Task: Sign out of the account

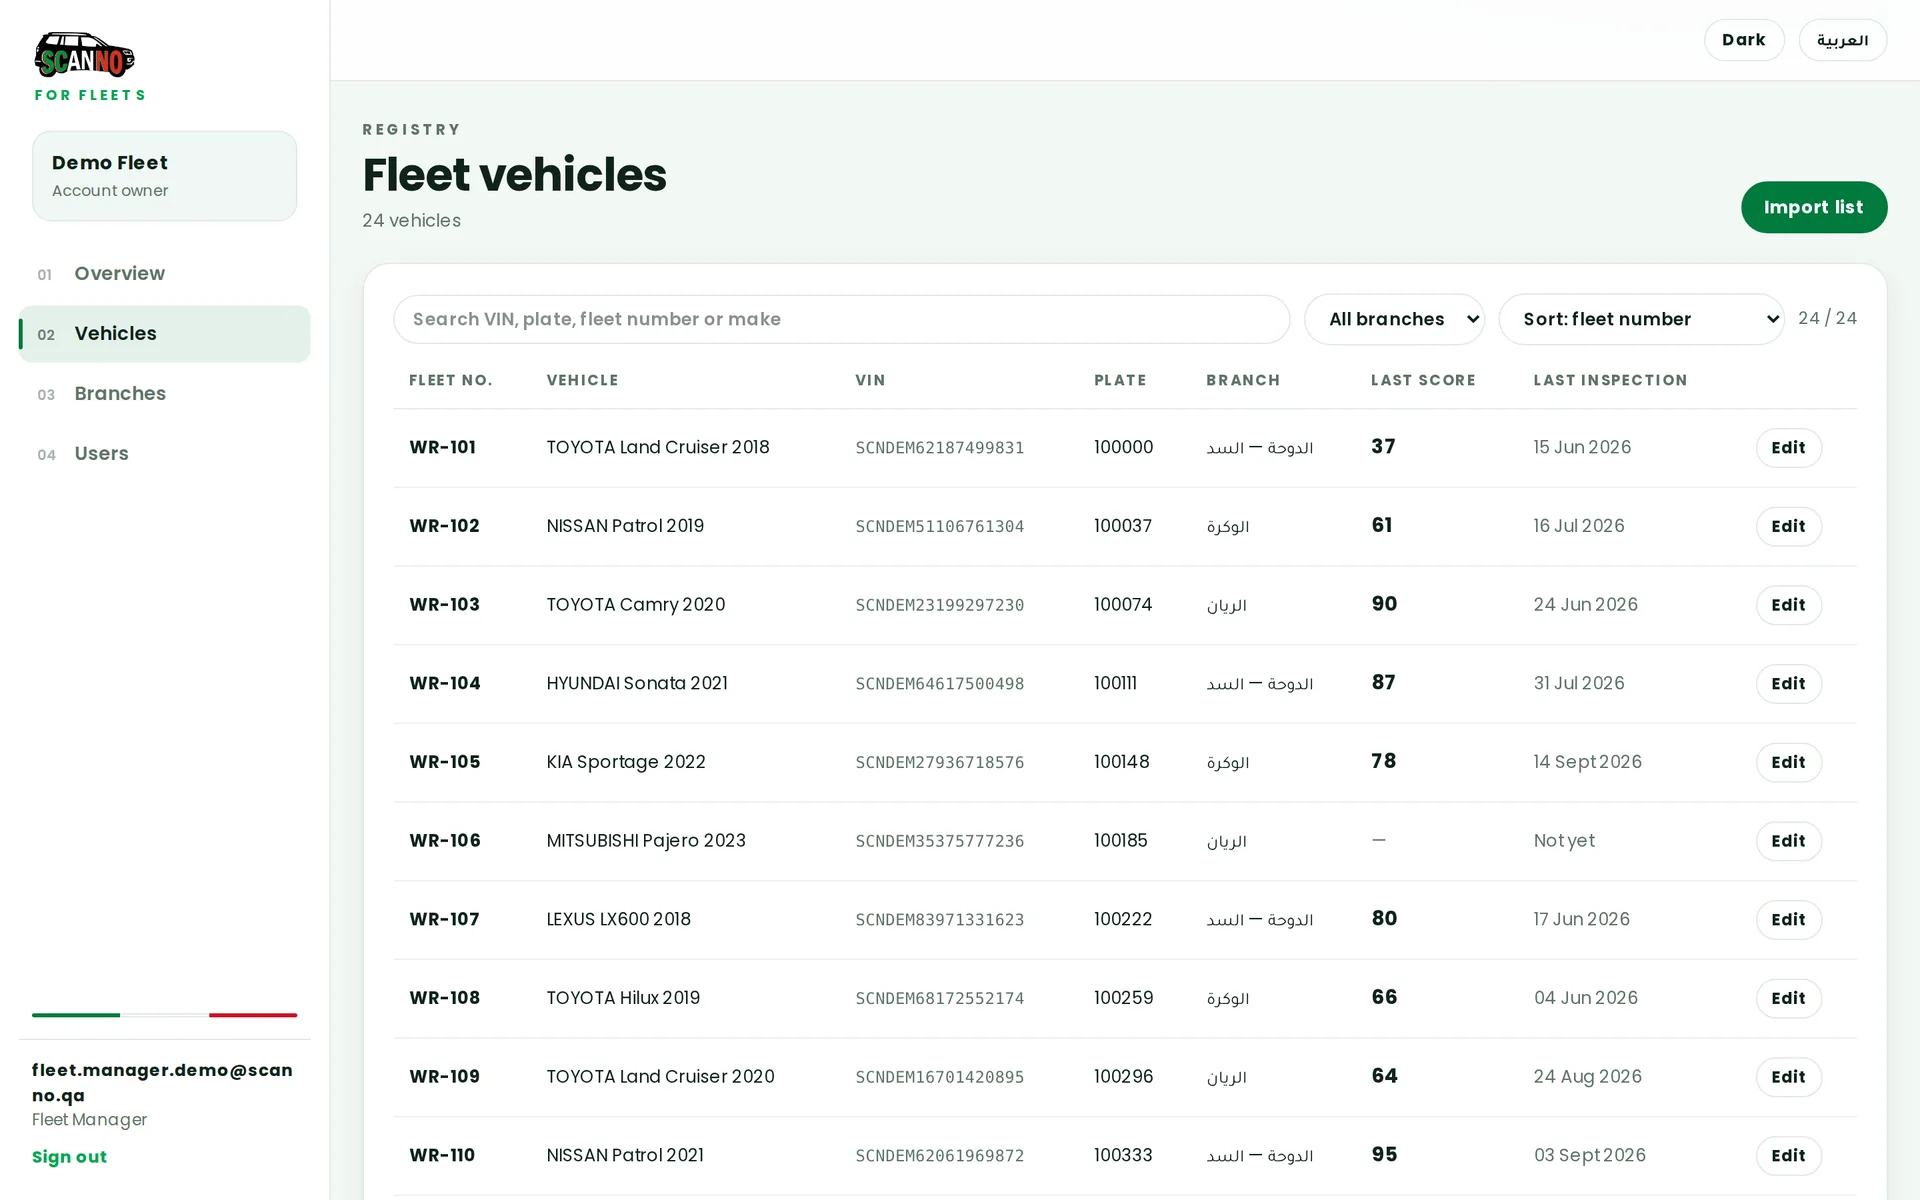Action: 69,1157
